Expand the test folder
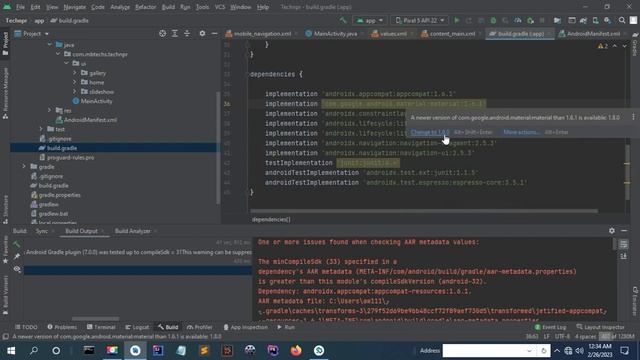This screenshot has height=360, width=640. 41,129
